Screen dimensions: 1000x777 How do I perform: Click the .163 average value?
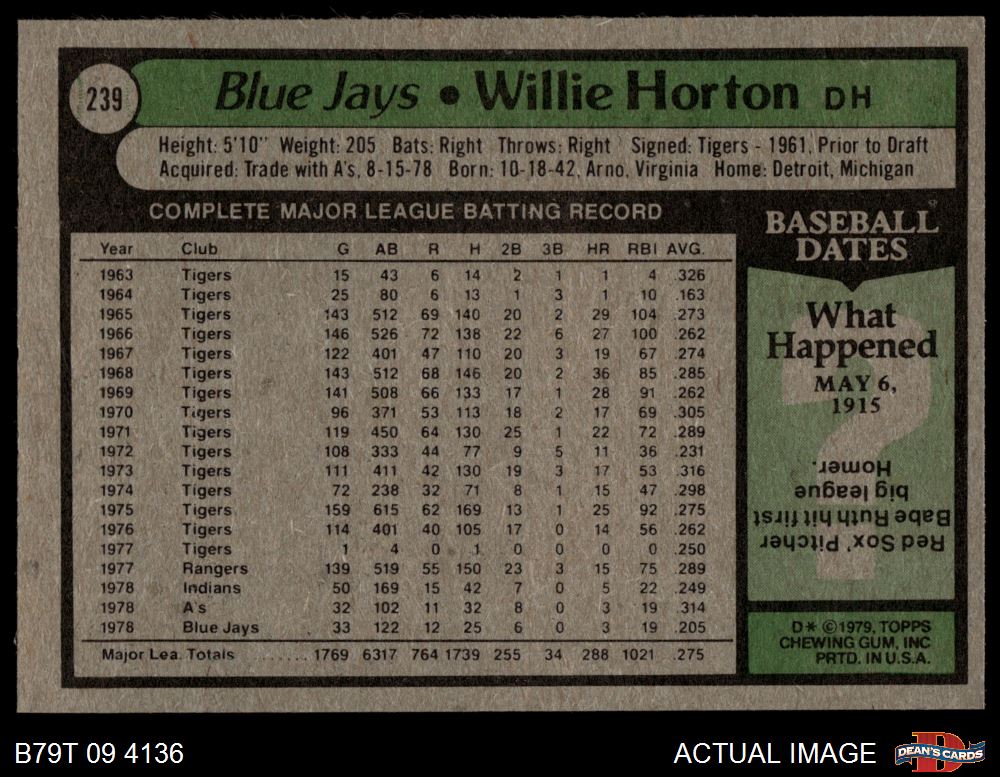coord(689,295)
